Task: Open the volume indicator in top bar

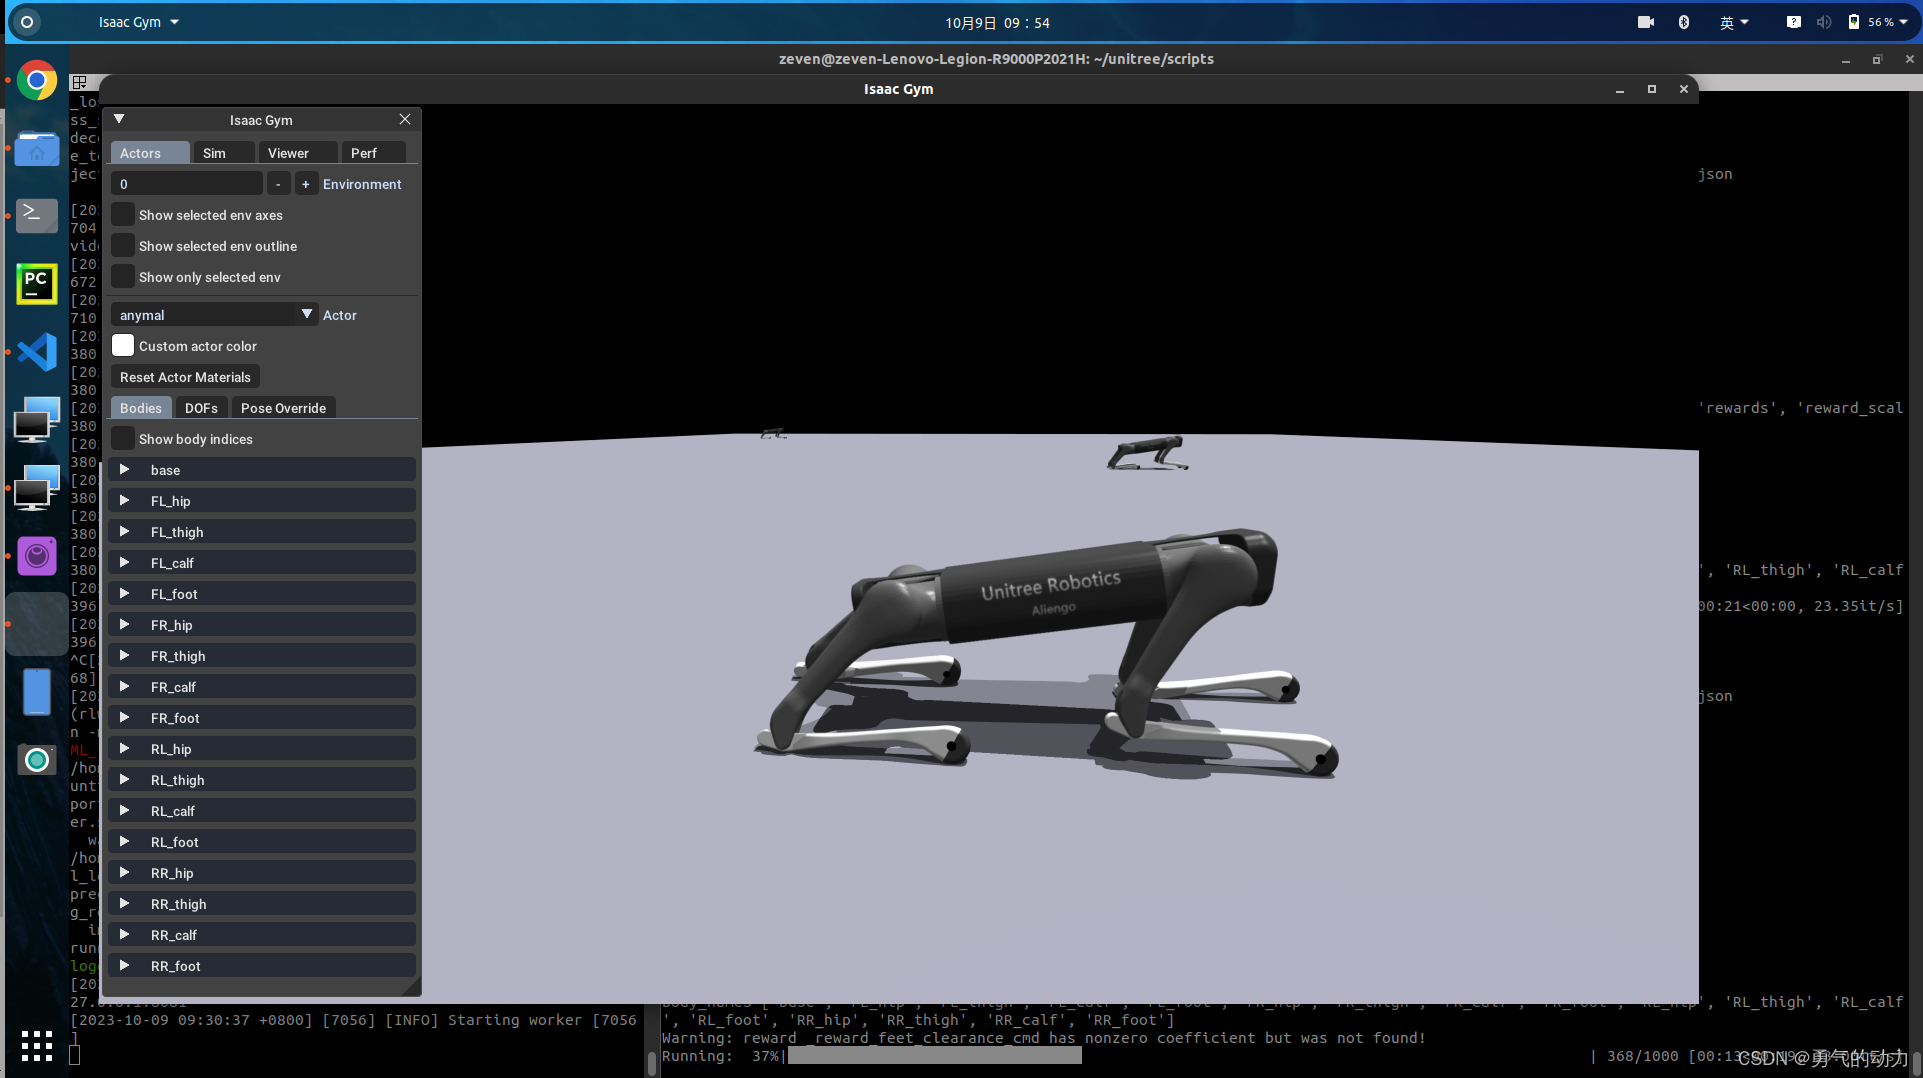Action: (x=1823, y=22)
